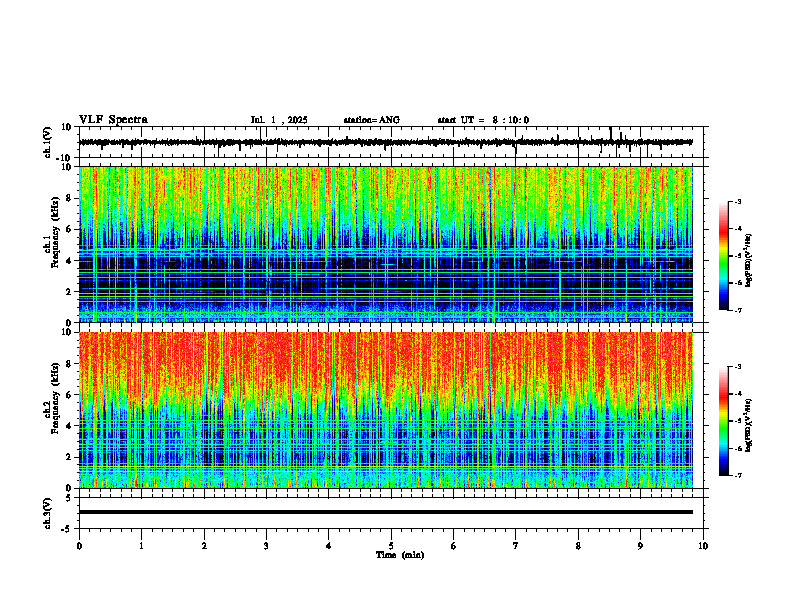Select the "Time (min)" axis label
This screenshot has height=612, width=792.
pyautogui.click(x=400, y=555)
